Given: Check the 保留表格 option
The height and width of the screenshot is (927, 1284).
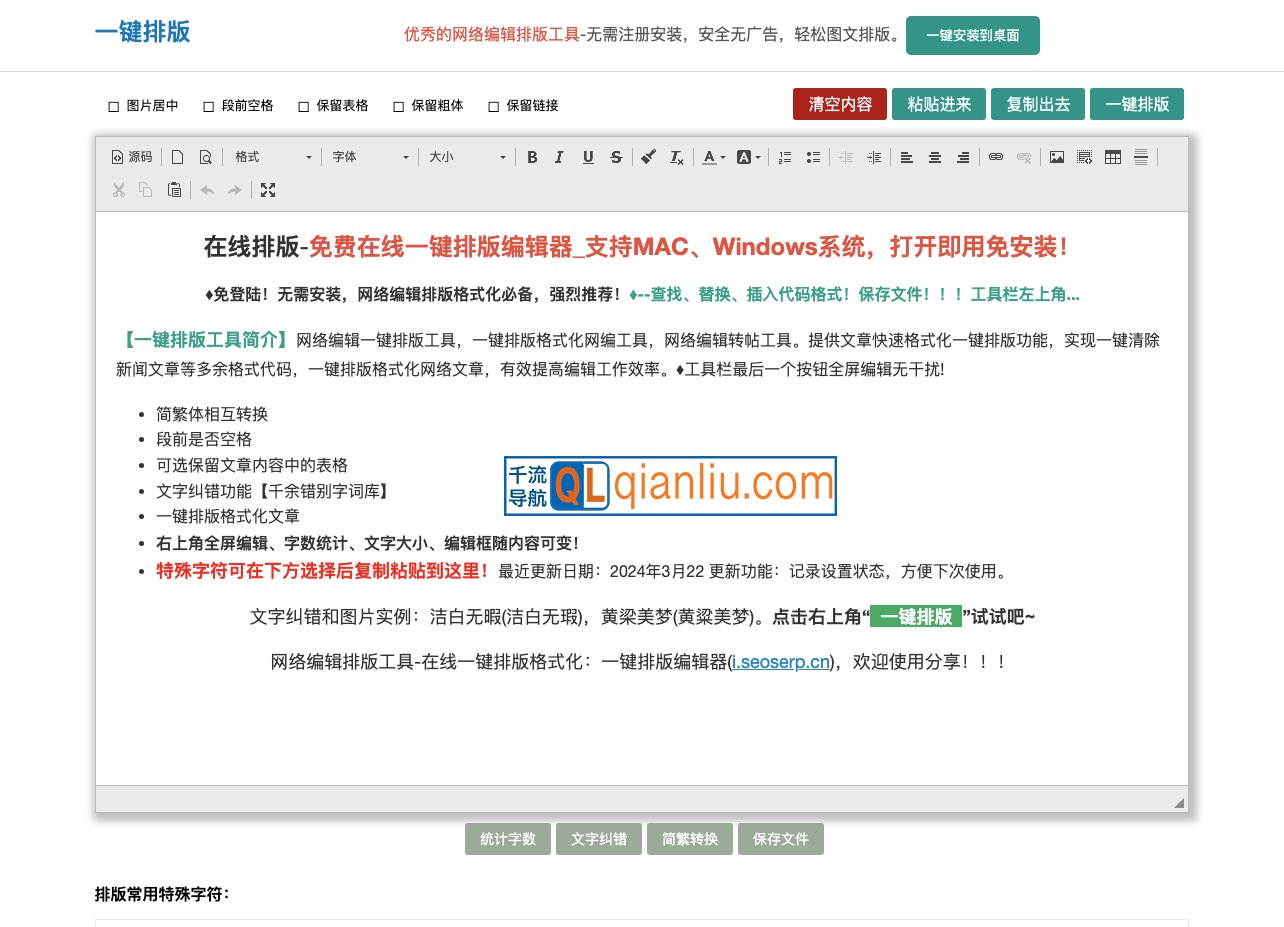Looking at the screenshot, I should point(303,105).
